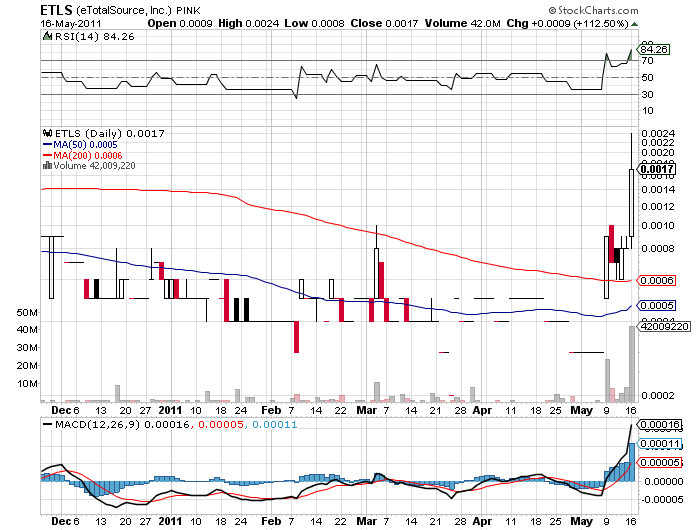Click the blue 0.00011 tag on the MACD axis
Screen dimensions: 700x530
pos(660,444)
